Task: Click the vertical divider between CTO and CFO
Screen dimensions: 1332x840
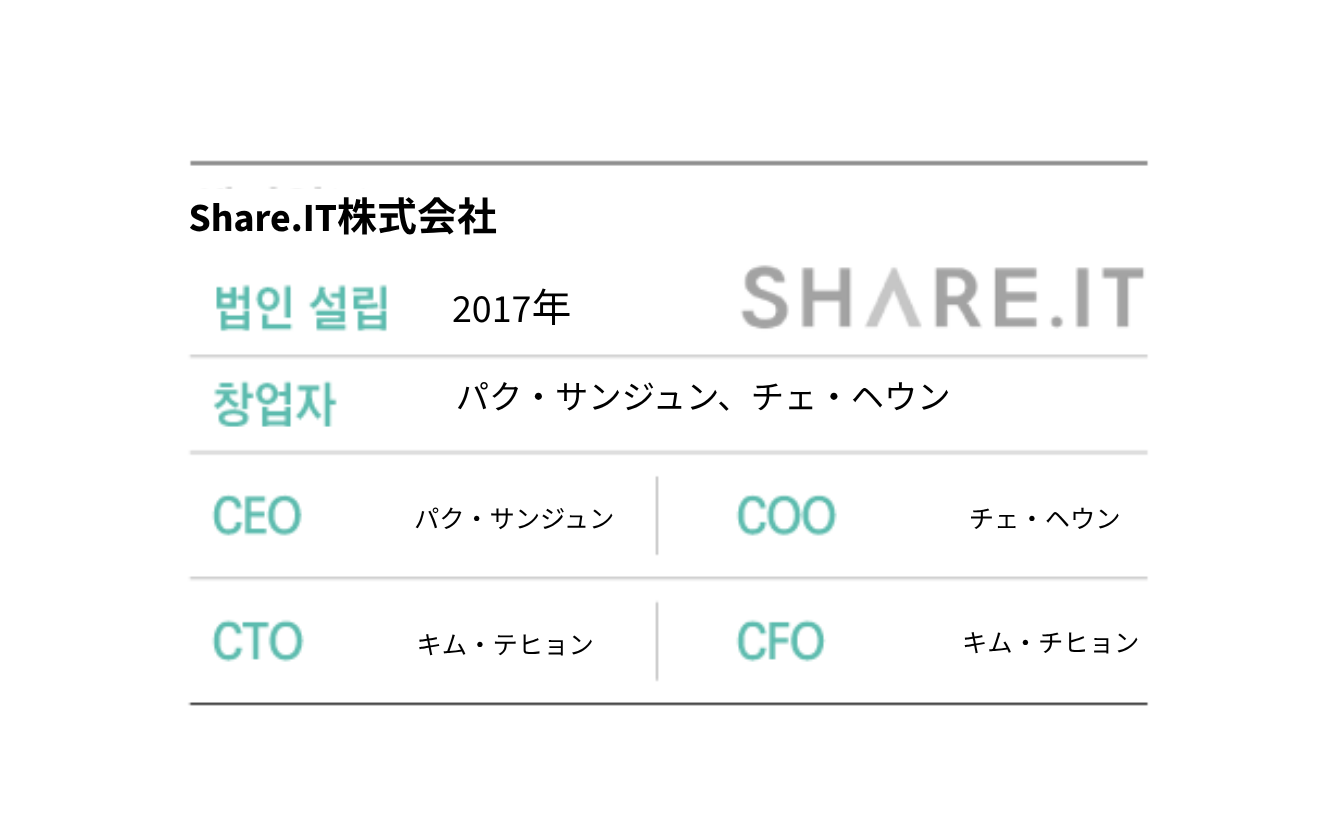Action: [x=657, y=641]
